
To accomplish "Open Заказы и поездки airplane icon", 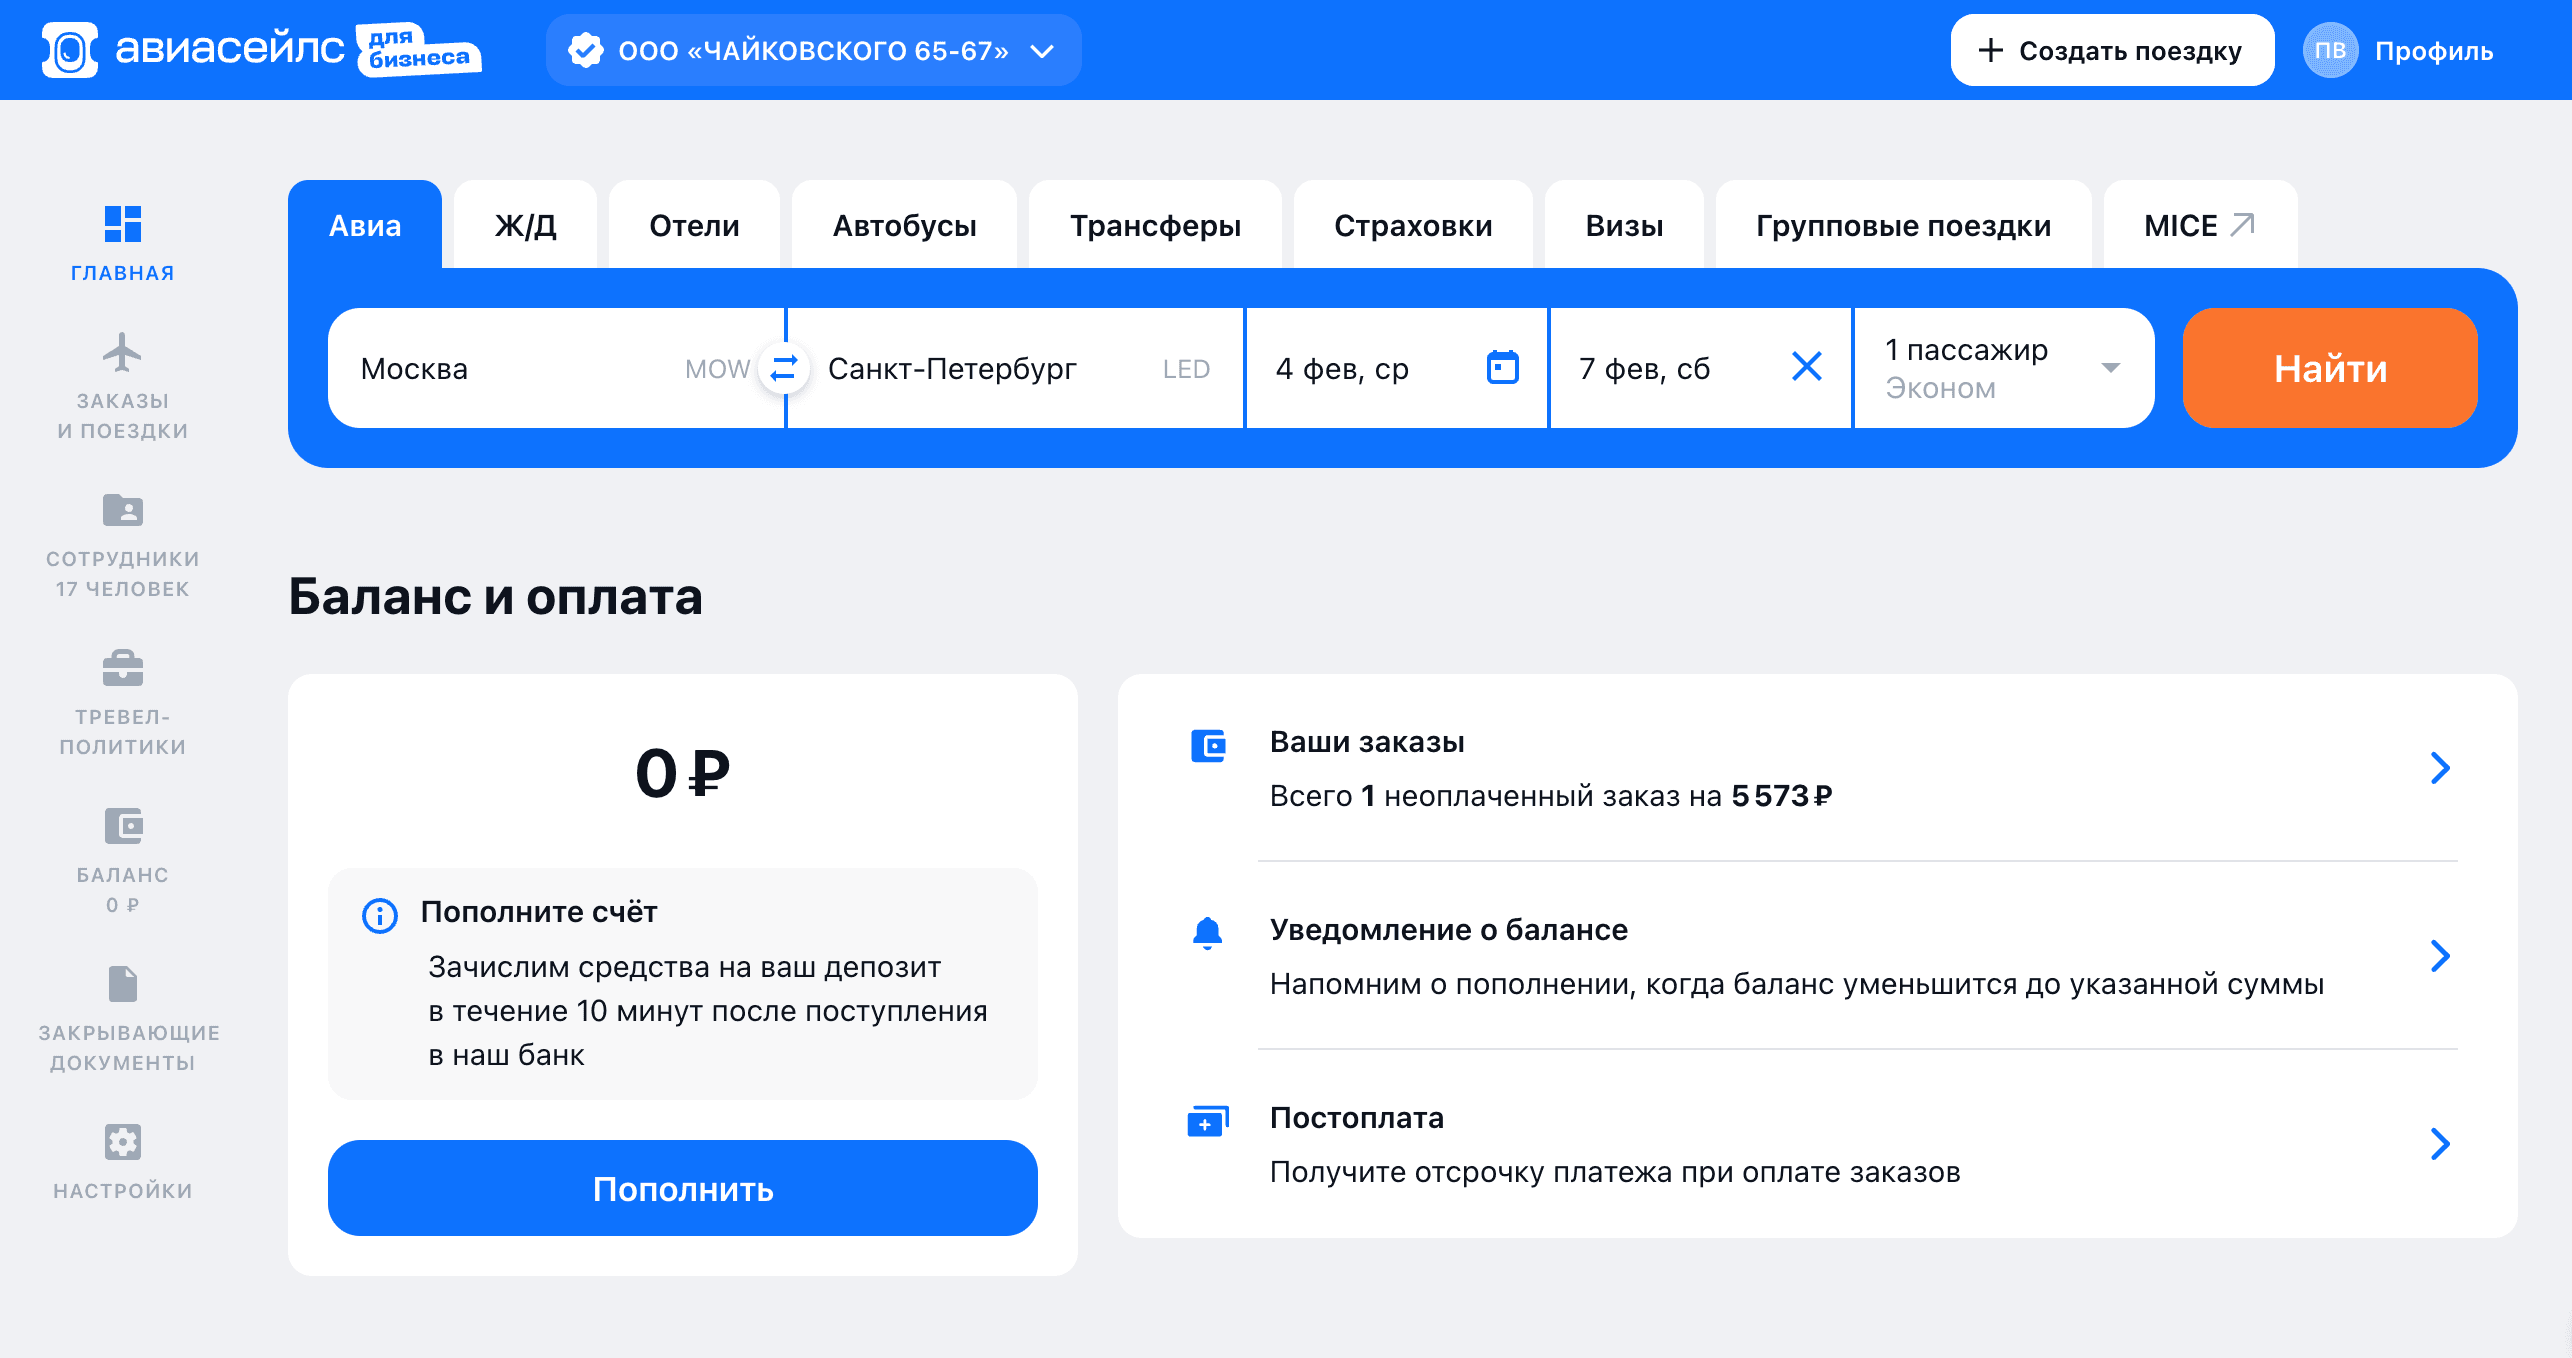I will tap(123, 352).
